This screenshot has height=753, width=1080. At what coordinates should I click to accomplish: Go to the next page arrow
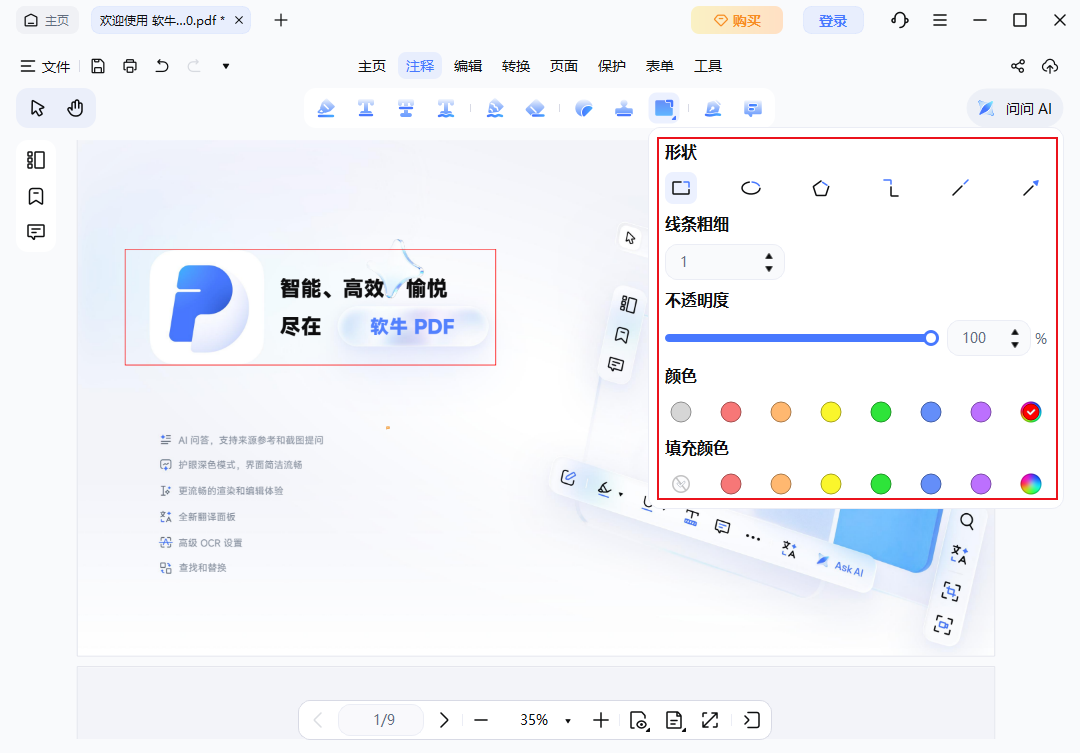click(444, 720)
